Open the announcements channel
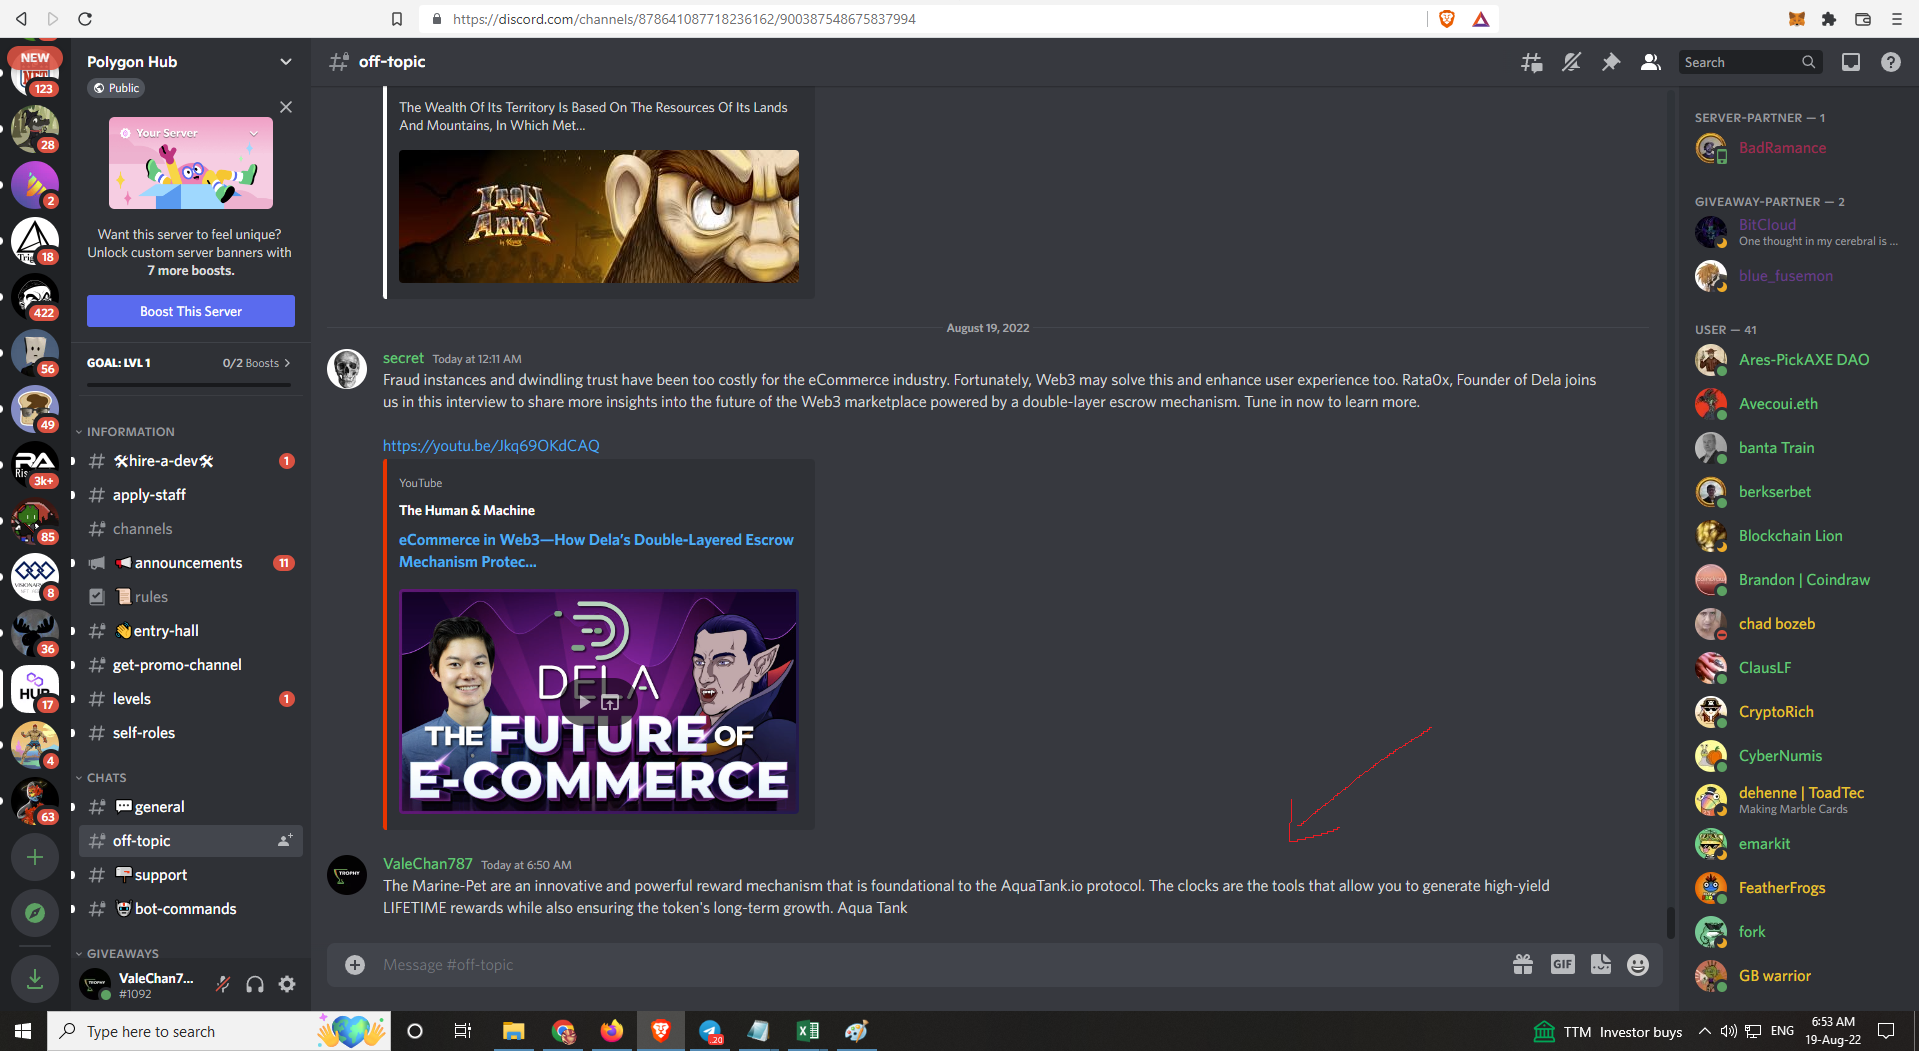This screenshot has width=1919, height=1051. (190, 563)
